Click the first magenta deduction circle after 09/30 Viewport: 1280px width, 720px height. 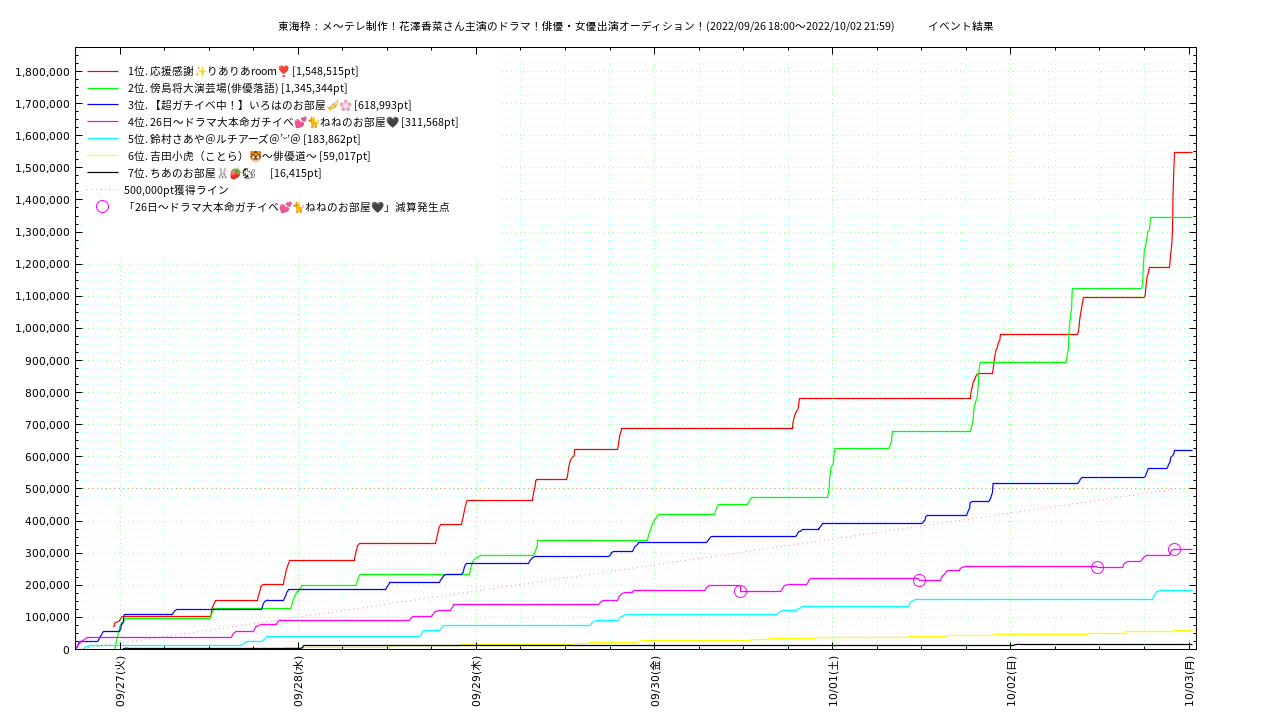(x=740, y=591)
